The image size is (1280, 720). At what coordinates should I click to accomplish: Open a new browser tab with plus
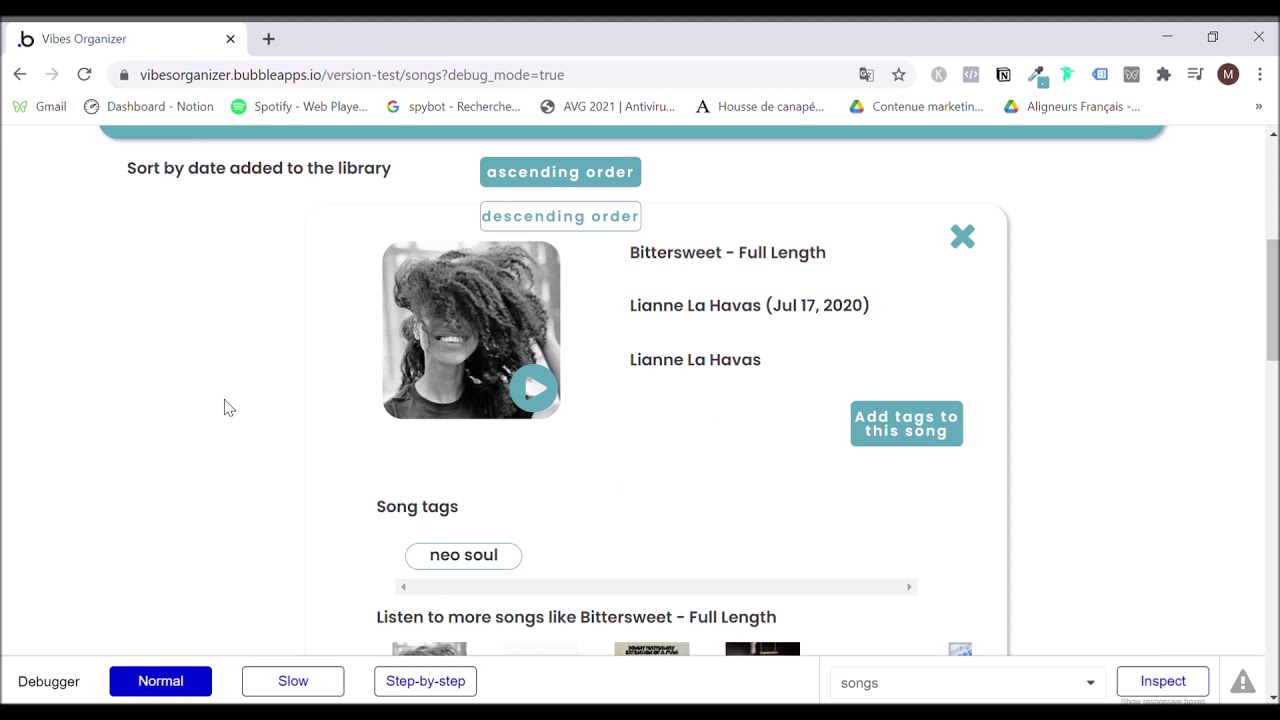pos(268,39)
